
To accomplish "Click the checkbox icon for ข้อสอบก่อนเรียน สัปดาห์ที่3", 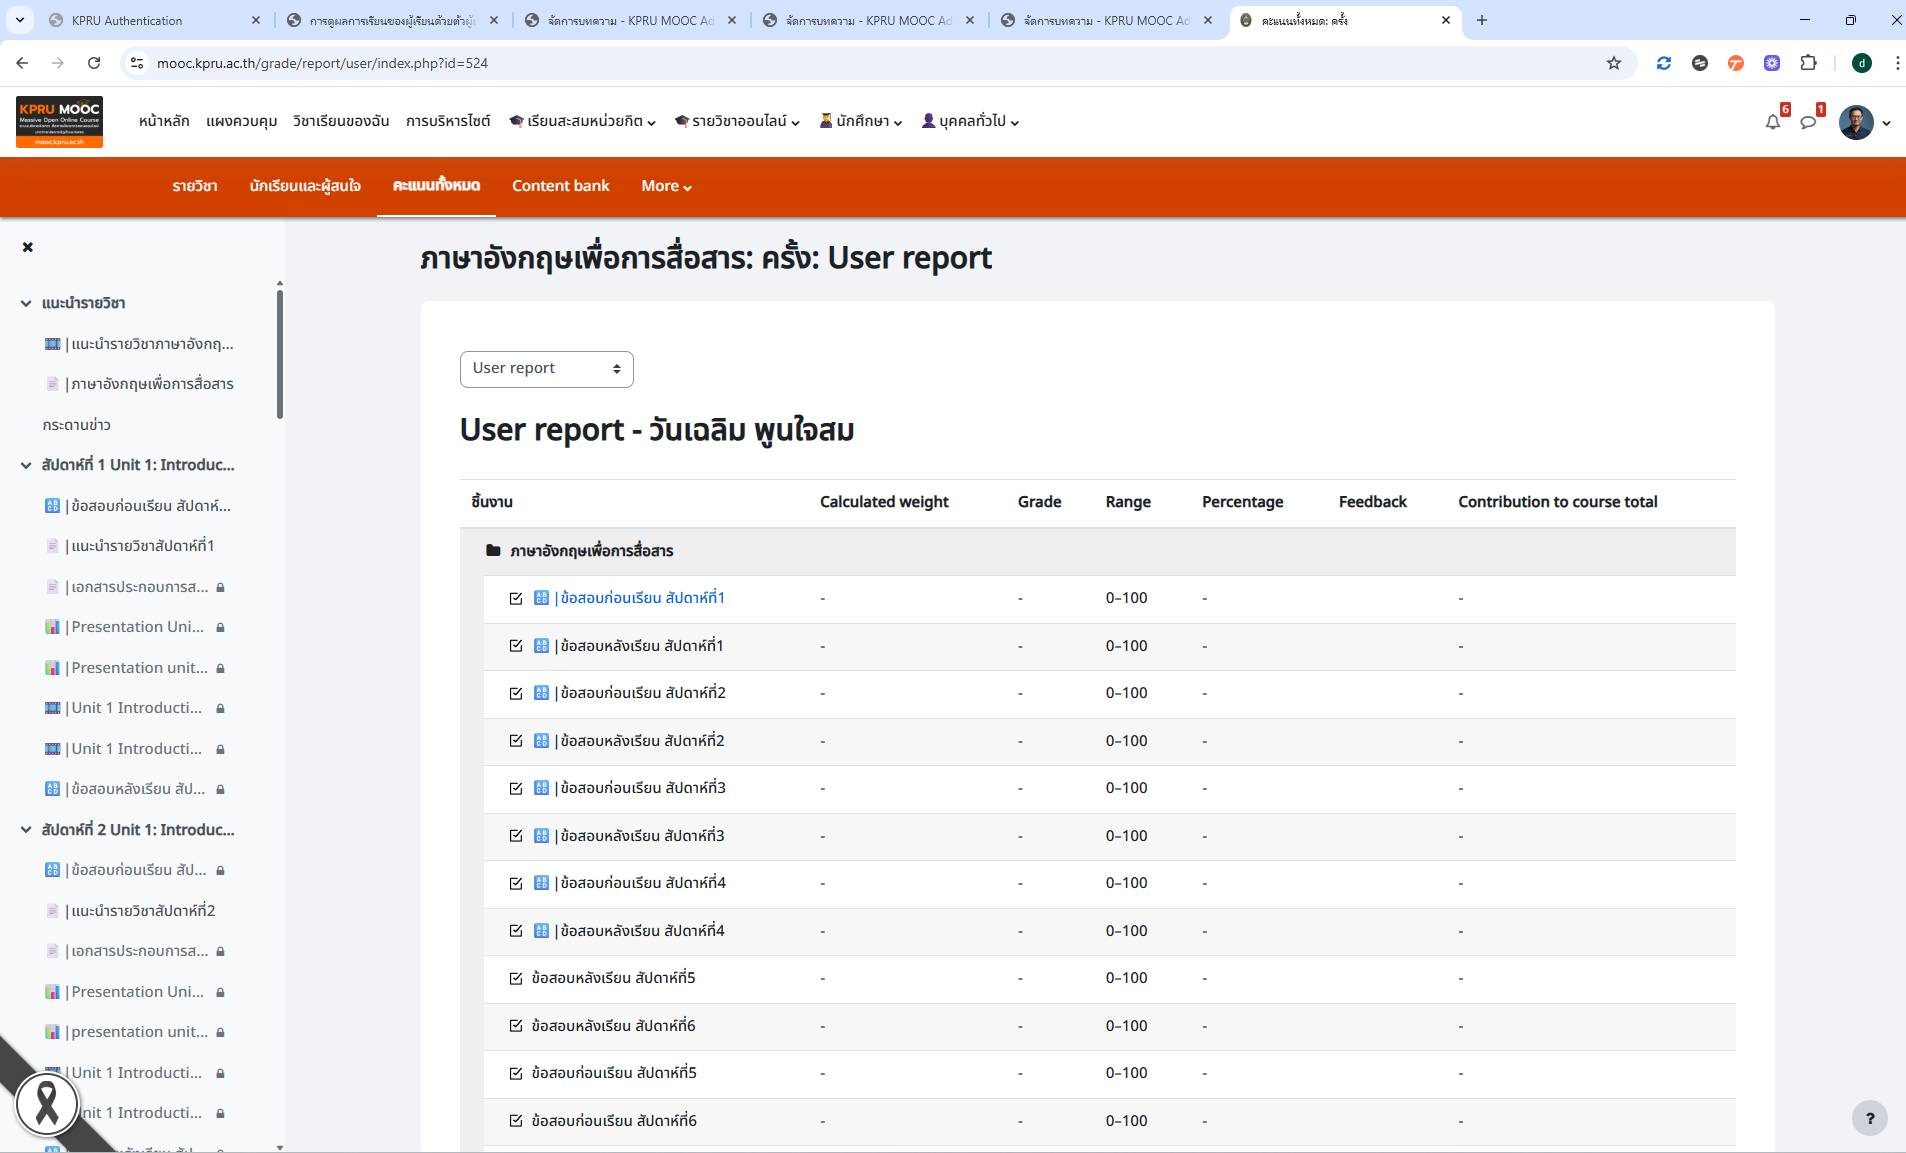I will [516, 788].
